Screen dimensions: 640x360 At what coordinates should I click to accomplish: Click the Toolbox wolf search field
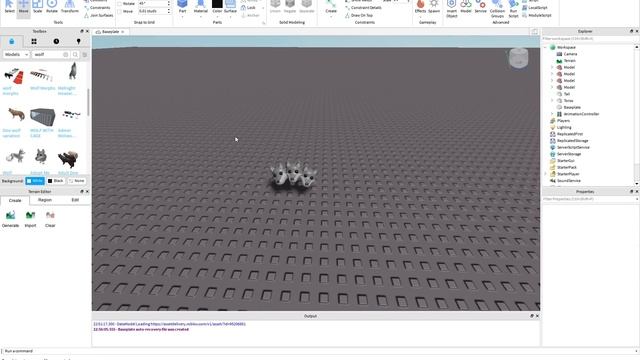click(51, 54)
